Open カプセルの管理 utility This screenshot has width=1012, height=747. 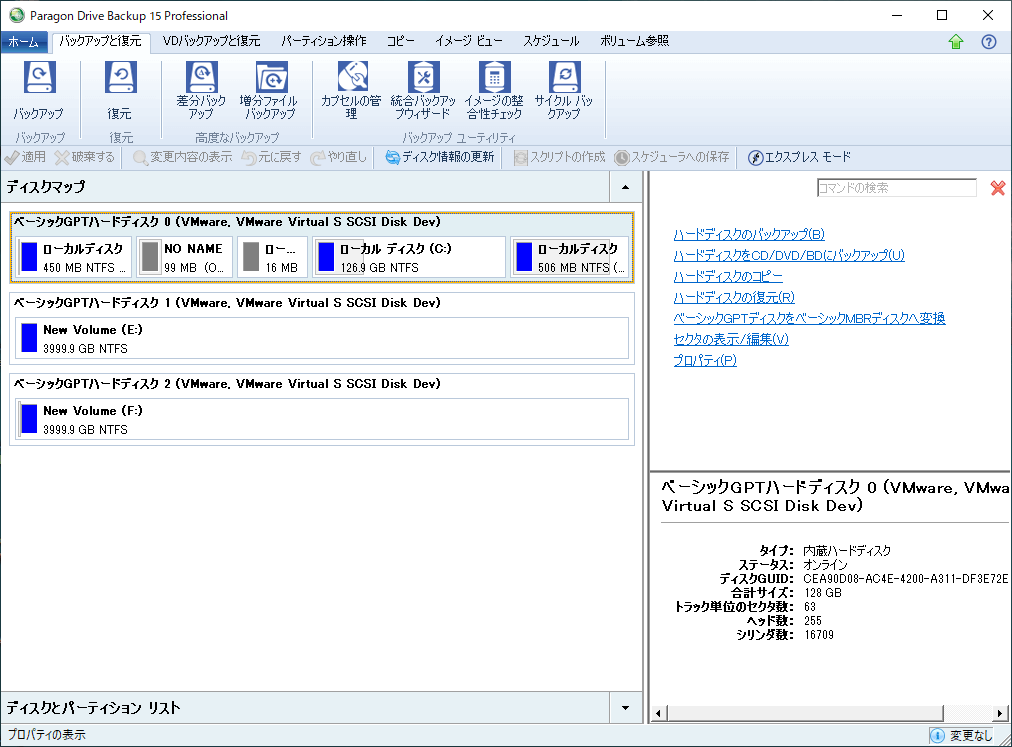(x=351, y=90)
